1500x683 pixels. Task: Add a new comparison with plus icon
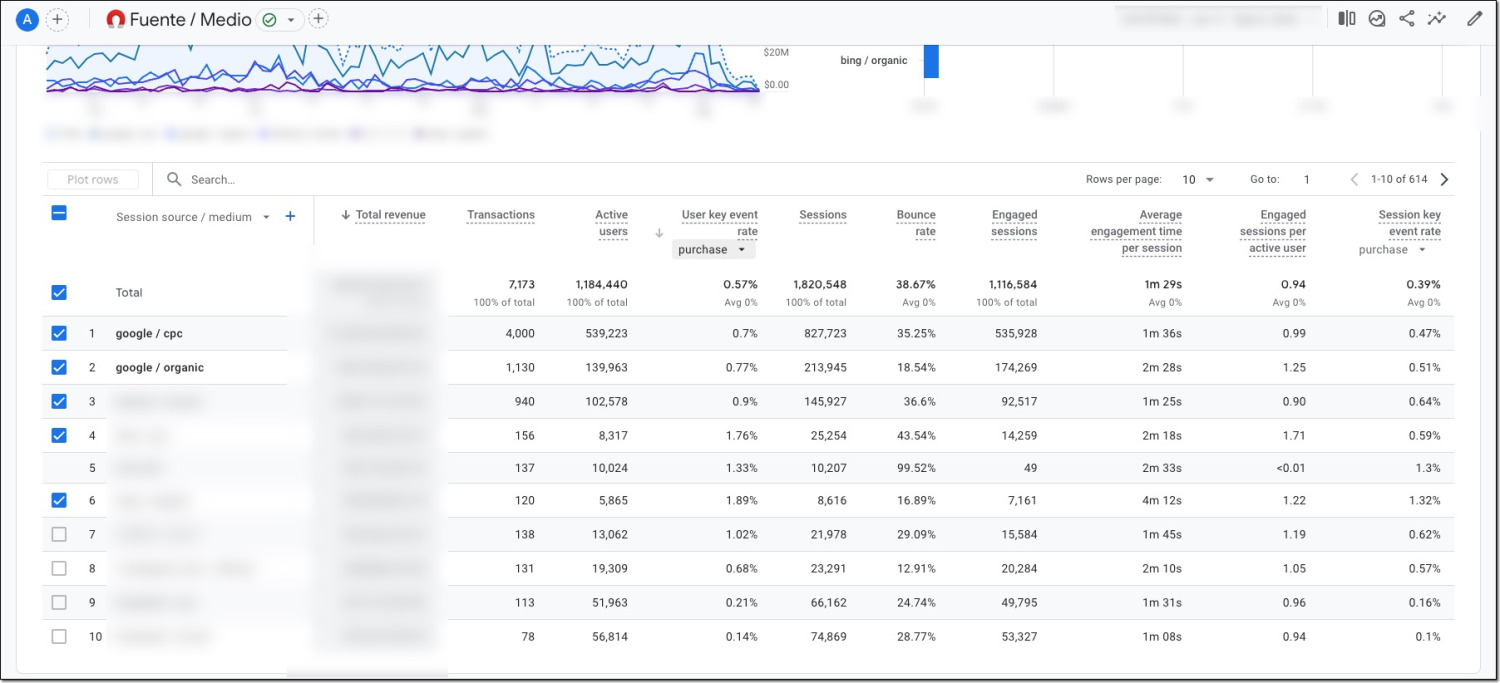click(x=58, y=19)
